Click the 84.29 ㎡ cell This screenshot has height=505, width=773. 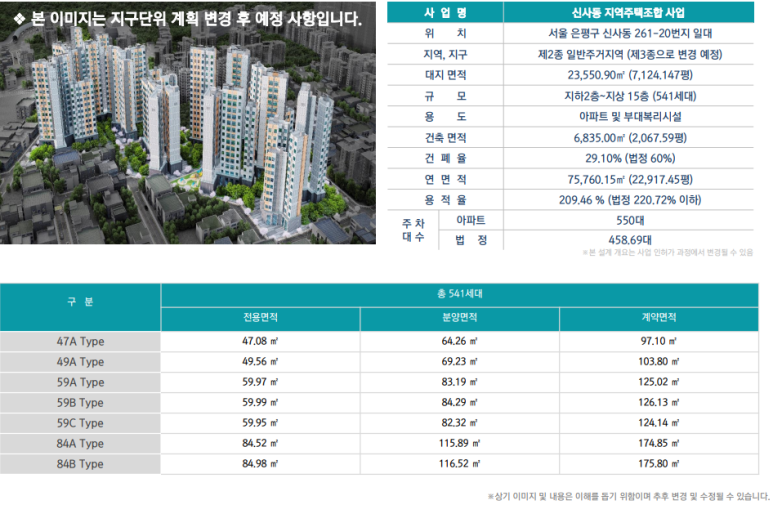coord(459,402)
